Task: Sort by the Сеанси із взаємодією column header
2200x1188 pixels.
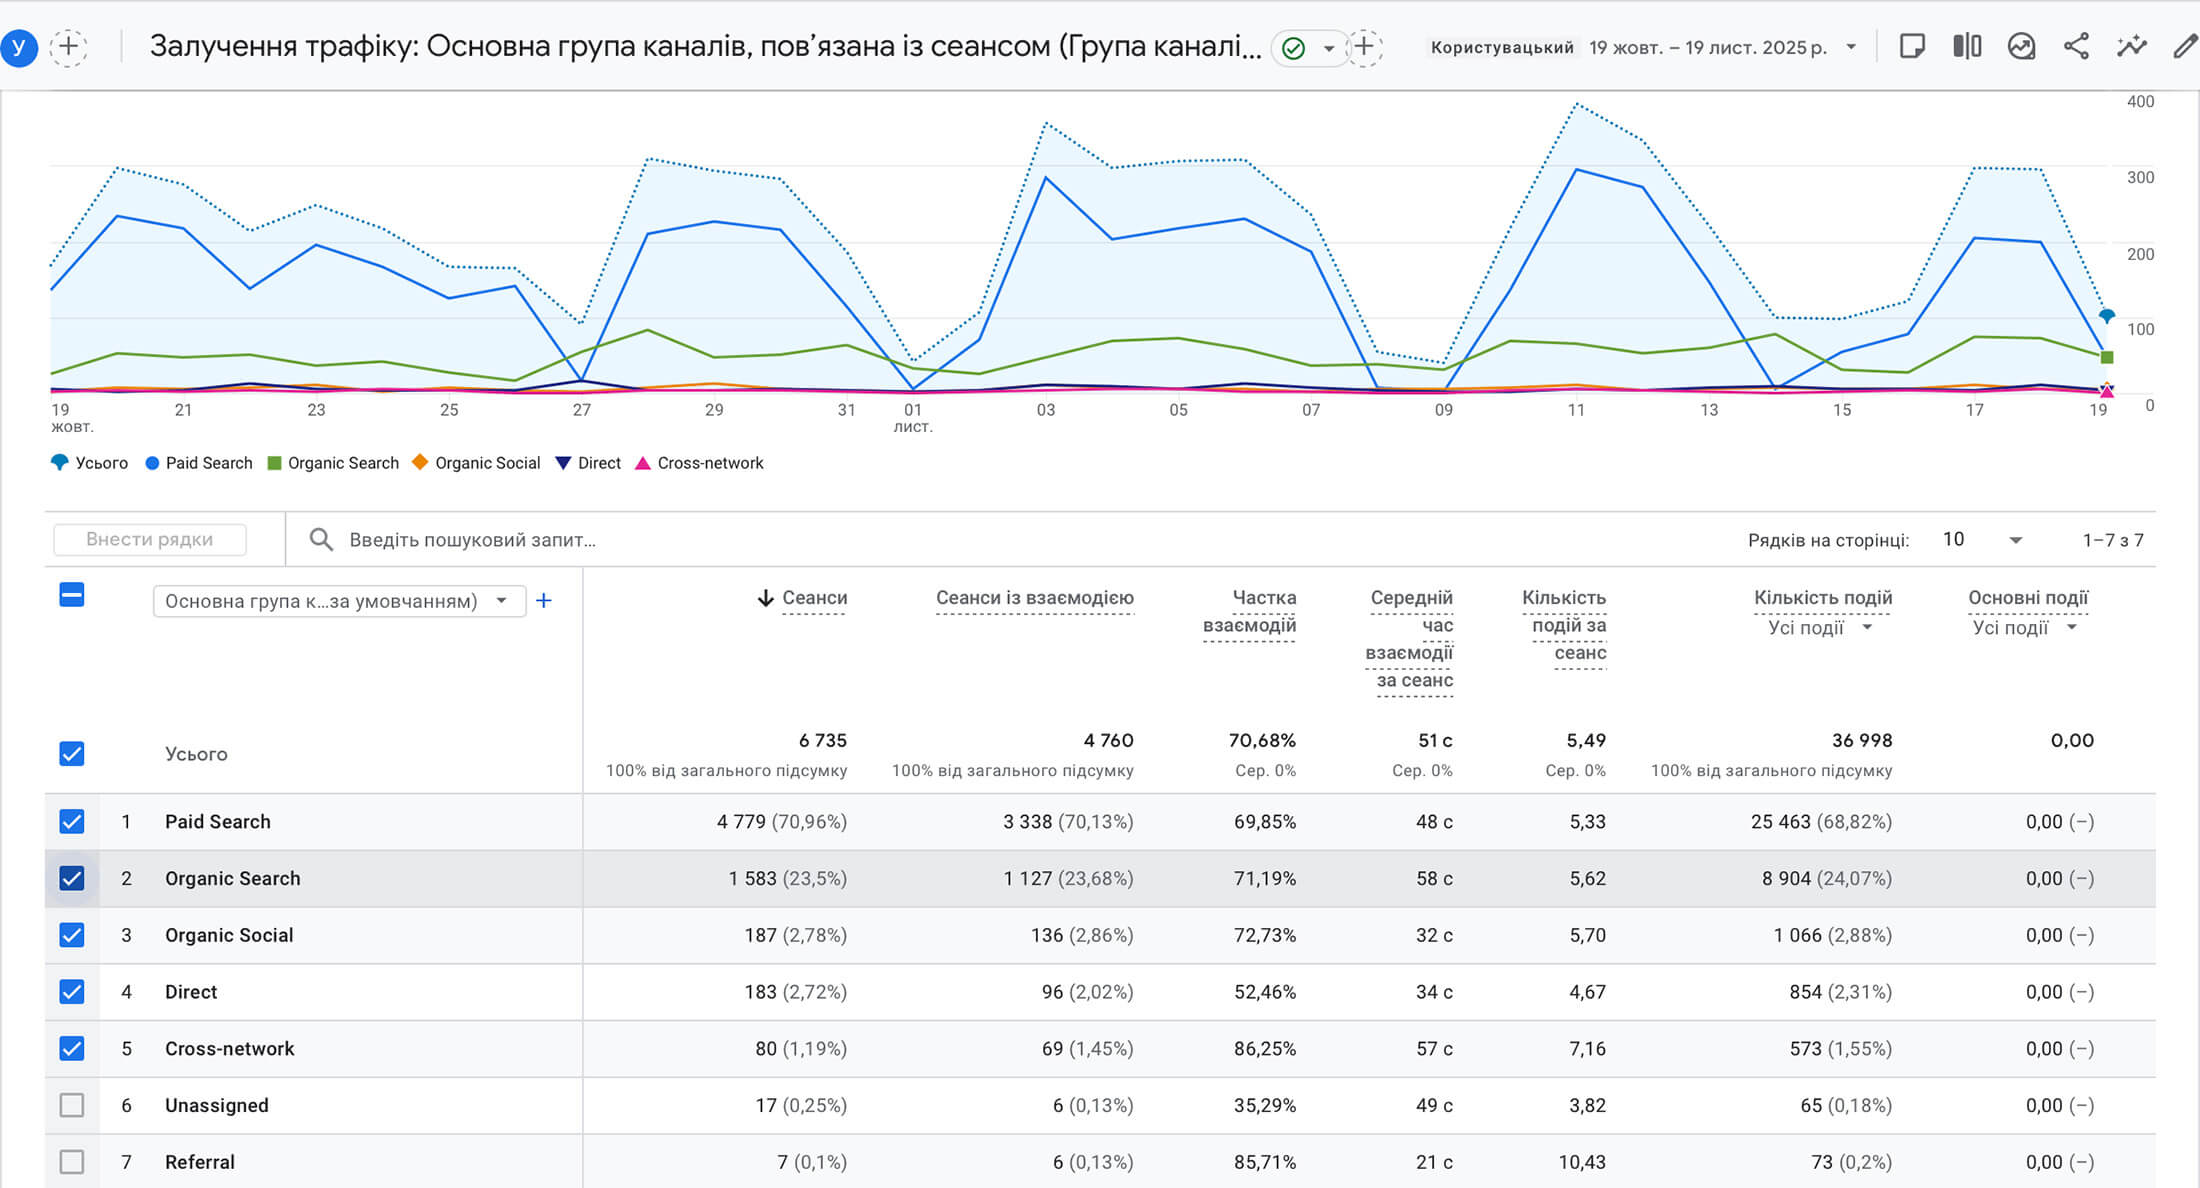Action: click(1034, 598)
